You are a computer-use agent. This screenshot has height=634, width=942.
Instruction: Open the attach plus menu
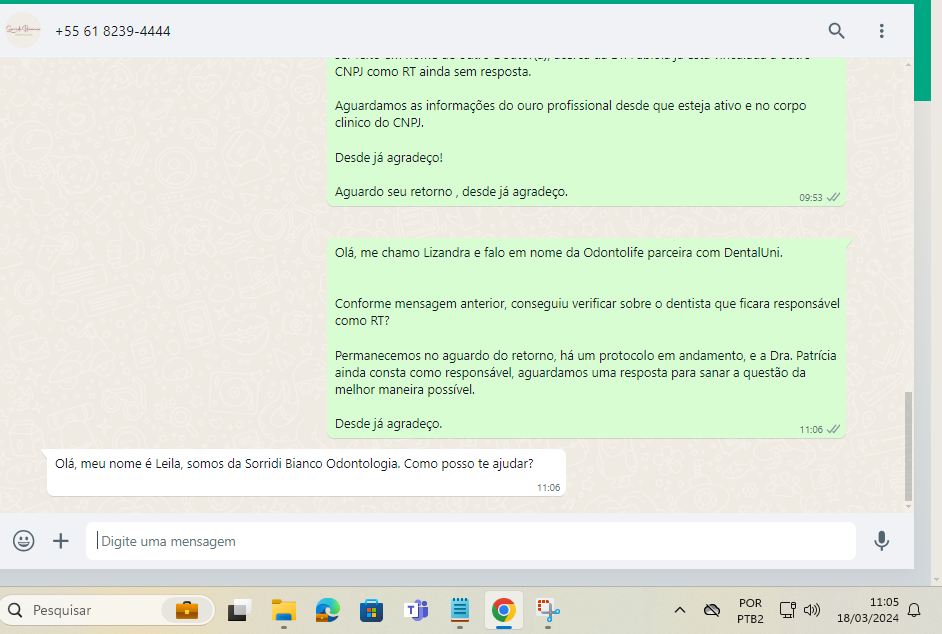(61, 541)
